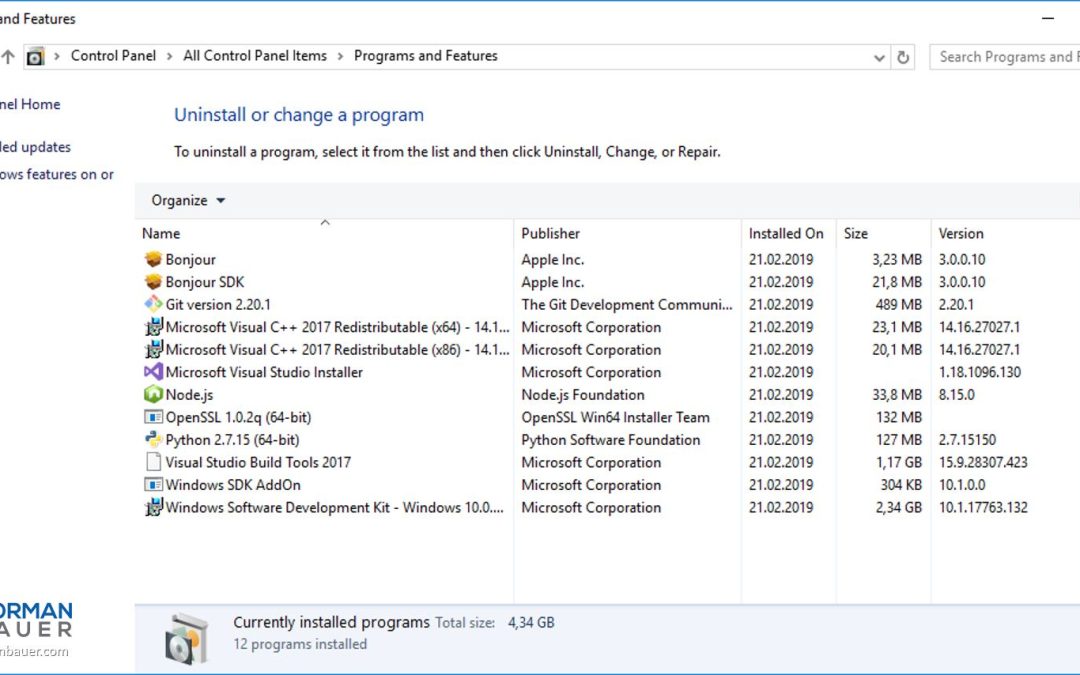Select Windows Software Development Kit entry
Screen dimensions: 1080x675
click(335, 508)
